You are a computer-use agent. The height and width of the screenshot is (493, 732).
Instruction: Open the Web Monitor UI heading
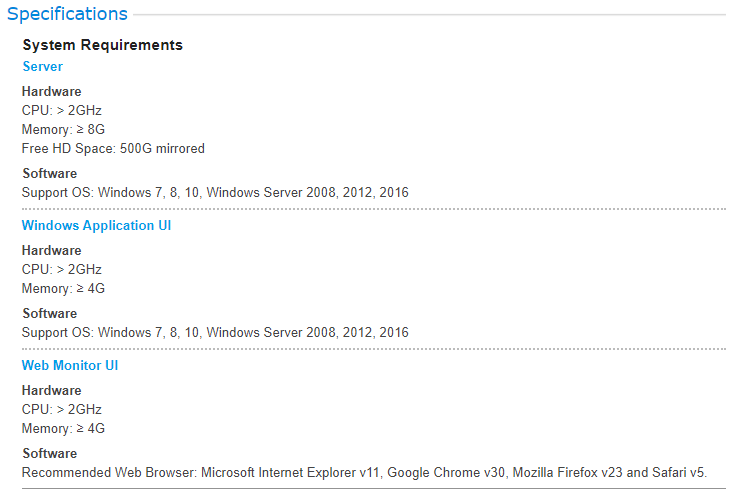click(70, 365)
